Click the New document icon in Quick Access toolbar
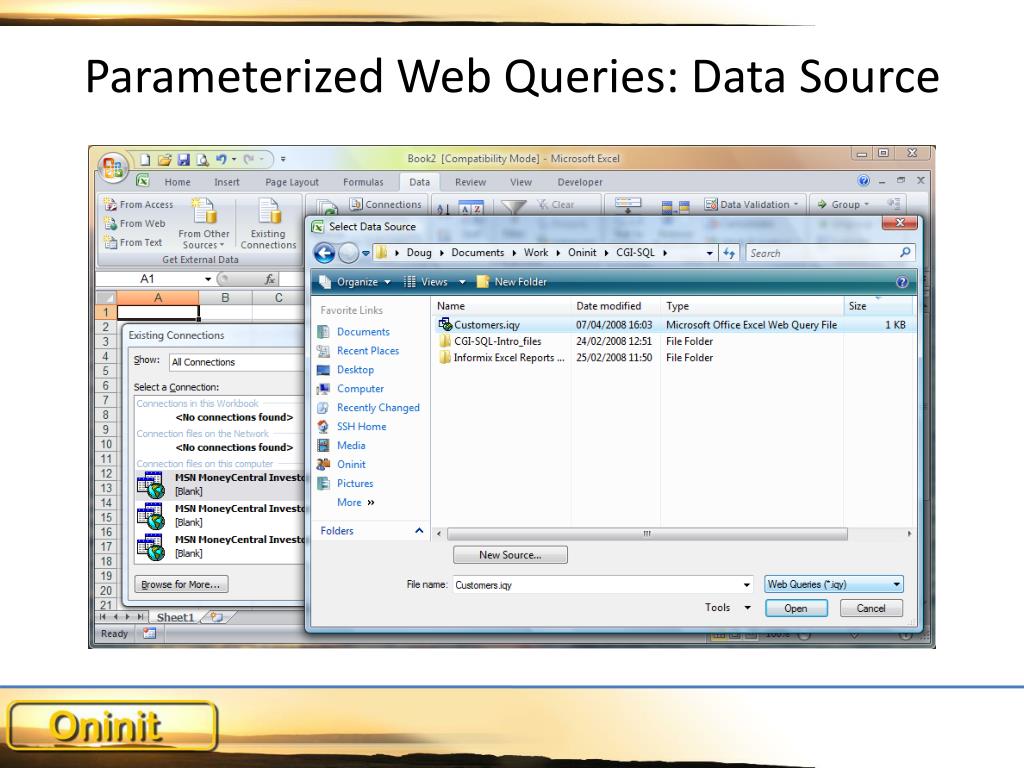Screen dimensions: 1024x768 pos(145,159)
